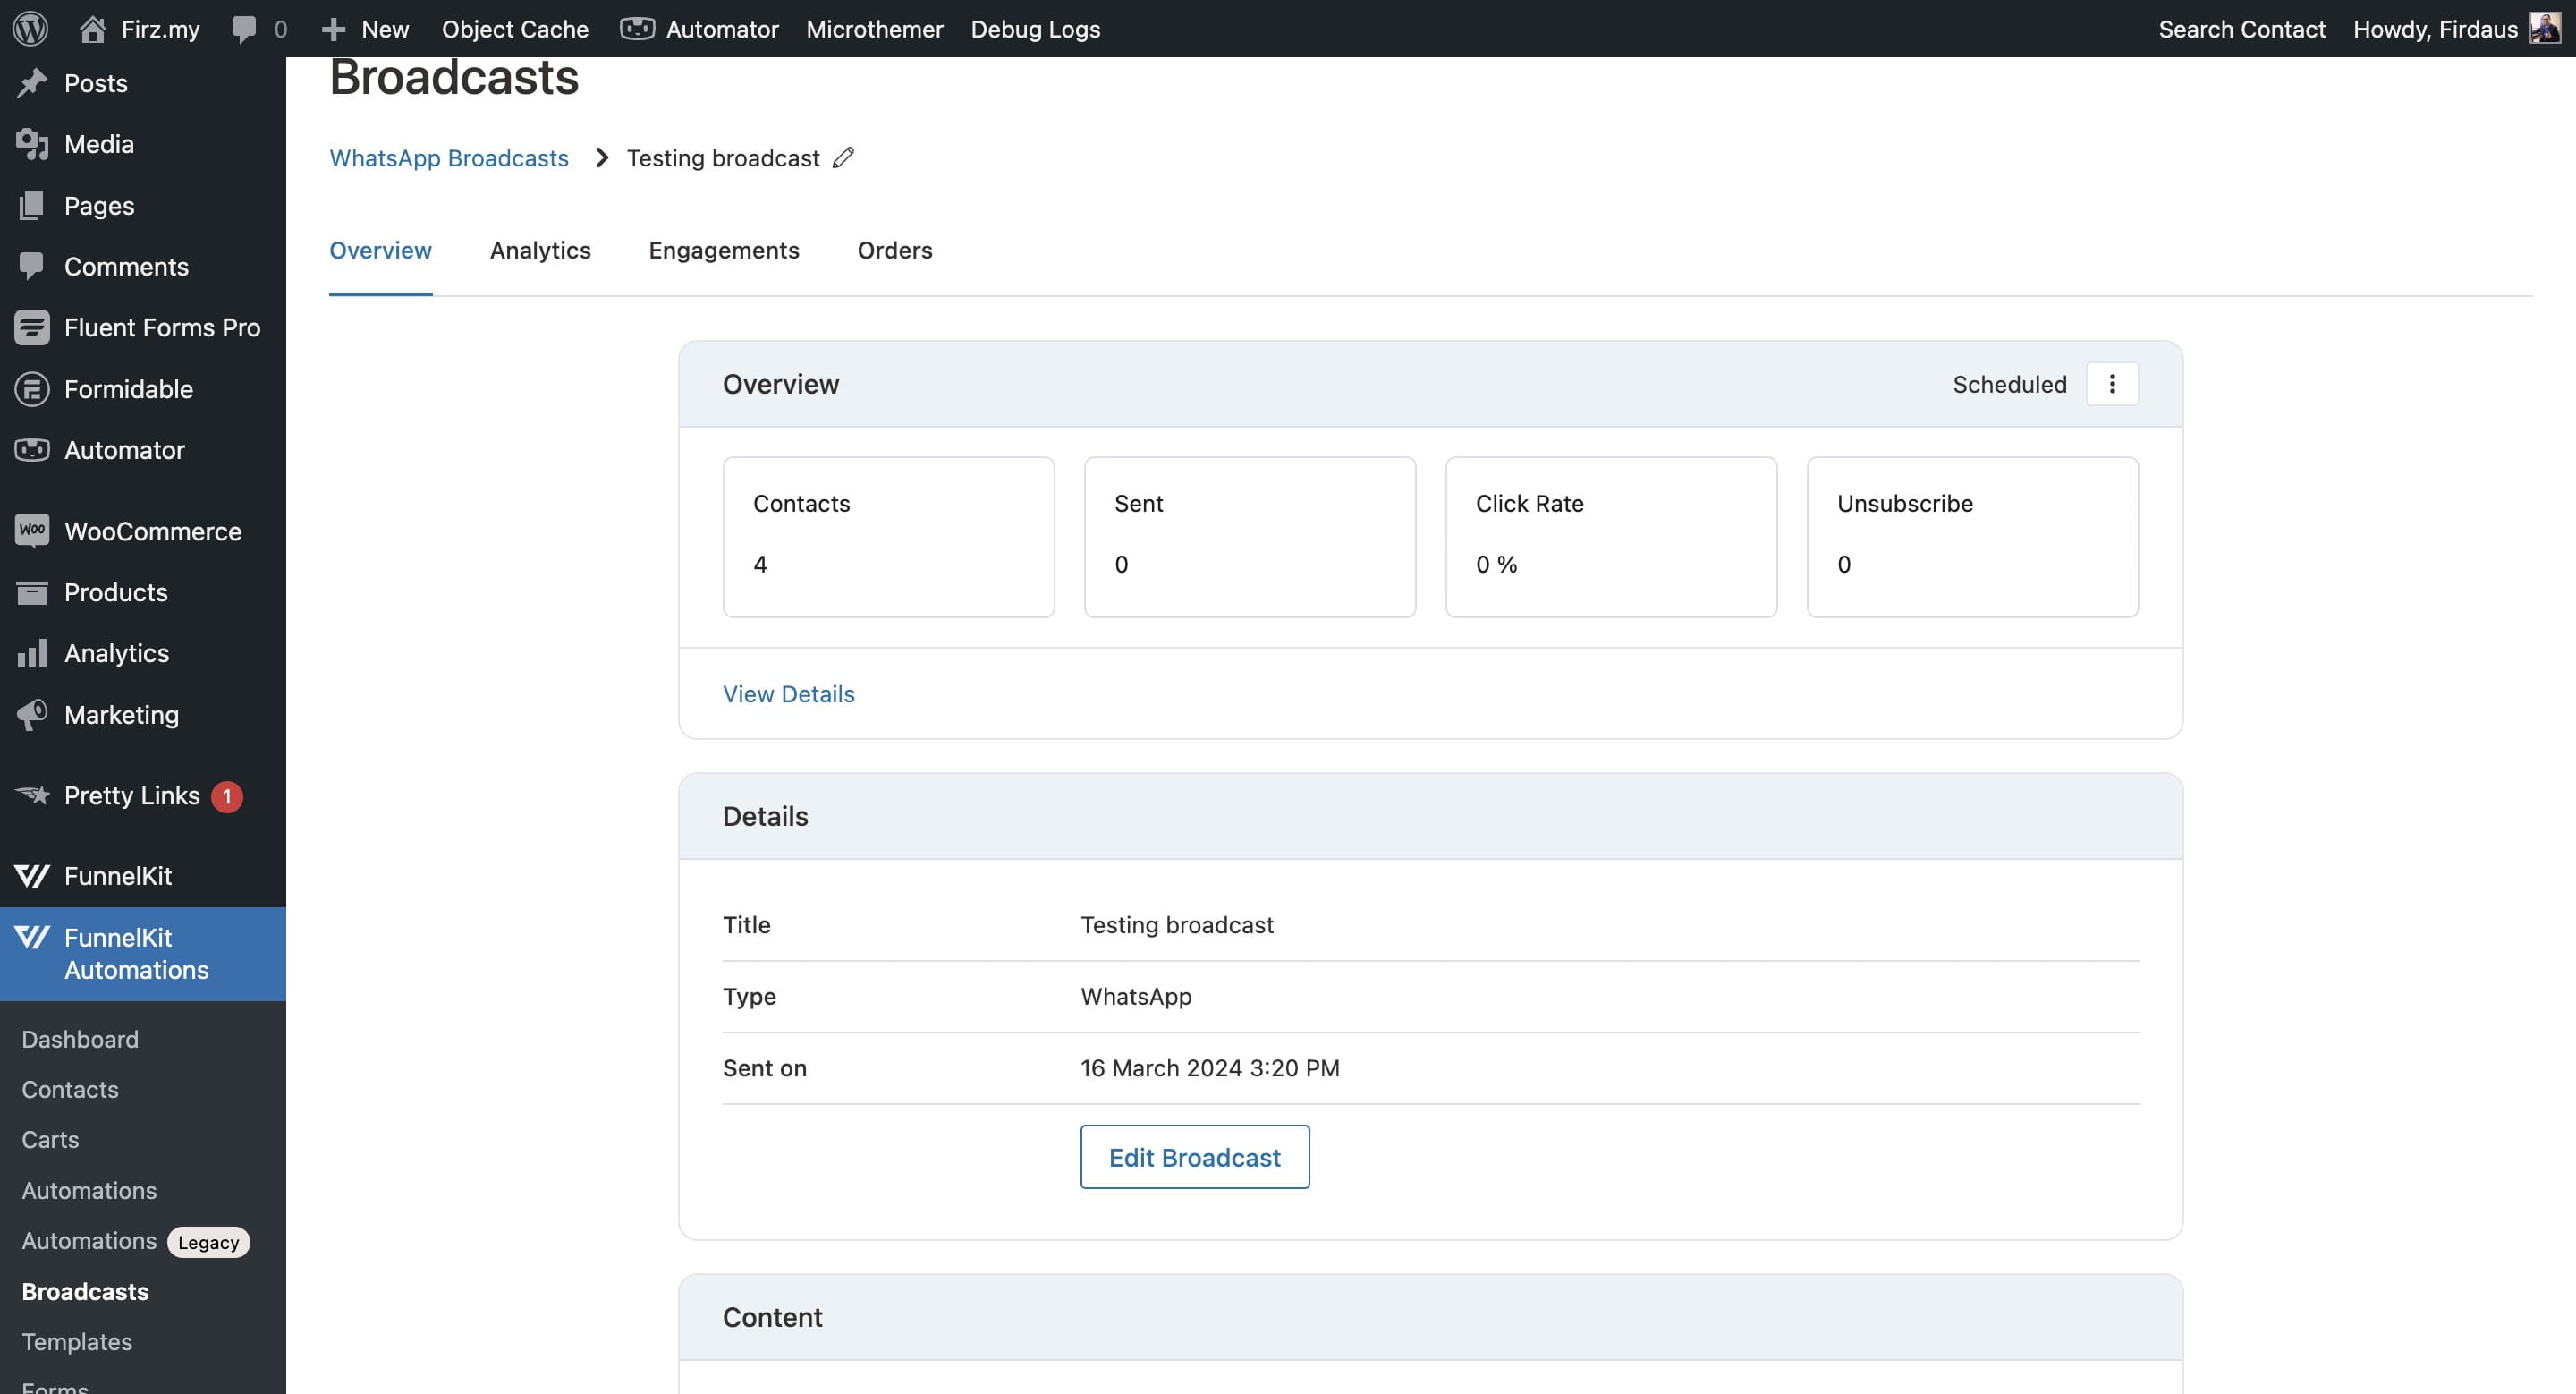The width and height of the screenshot is (2576, 1394).
Task: Open Microthemer in admin bar
Action: (875, 29)
